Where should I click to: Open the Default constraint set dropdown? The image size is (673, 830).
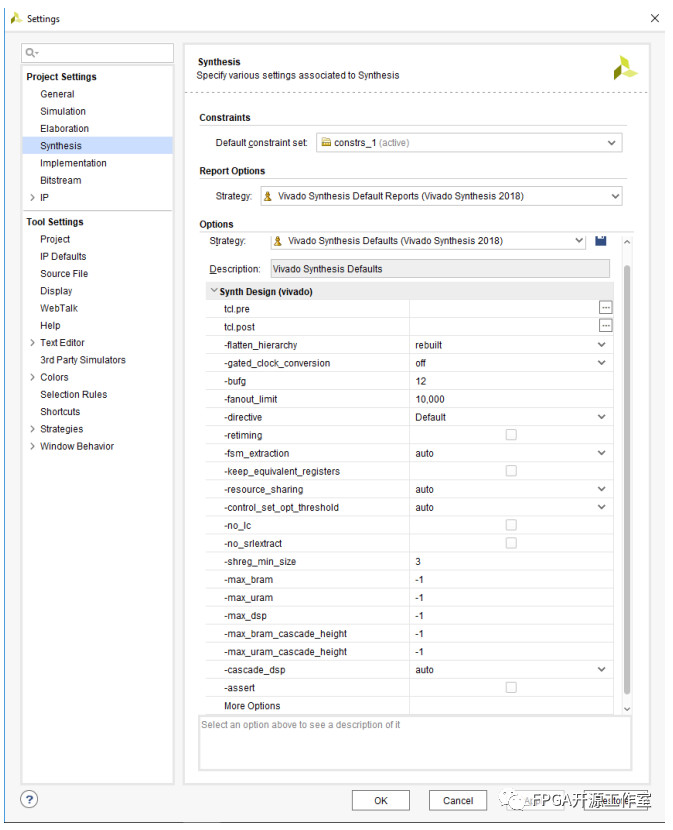(469, 143)
